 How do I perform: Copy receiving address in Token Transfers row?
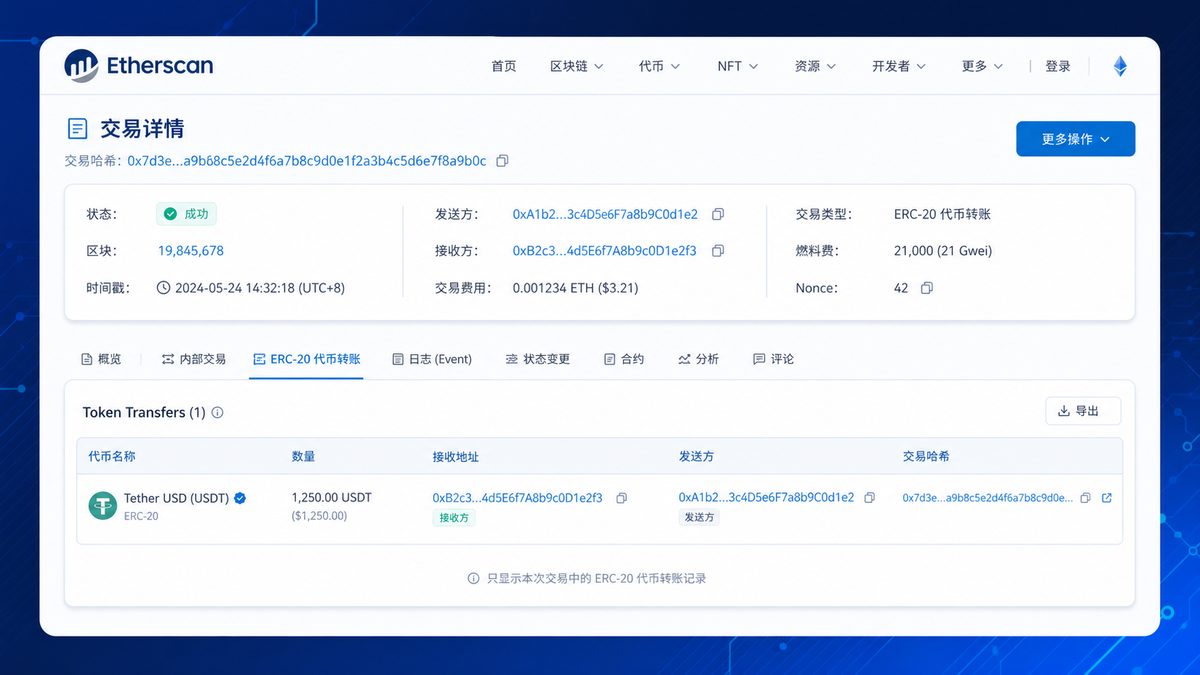click(622, 498)
